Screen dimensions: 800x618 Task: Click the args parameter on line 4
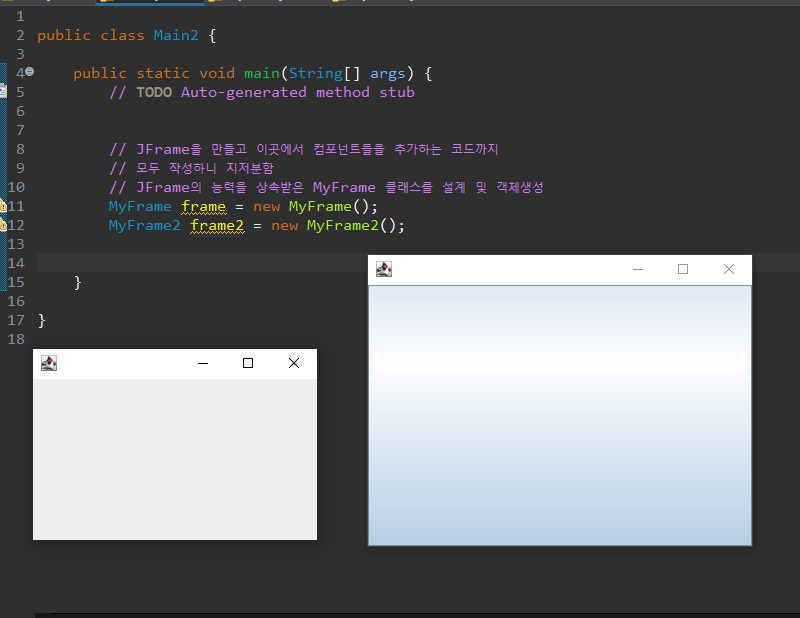point(387,75)
